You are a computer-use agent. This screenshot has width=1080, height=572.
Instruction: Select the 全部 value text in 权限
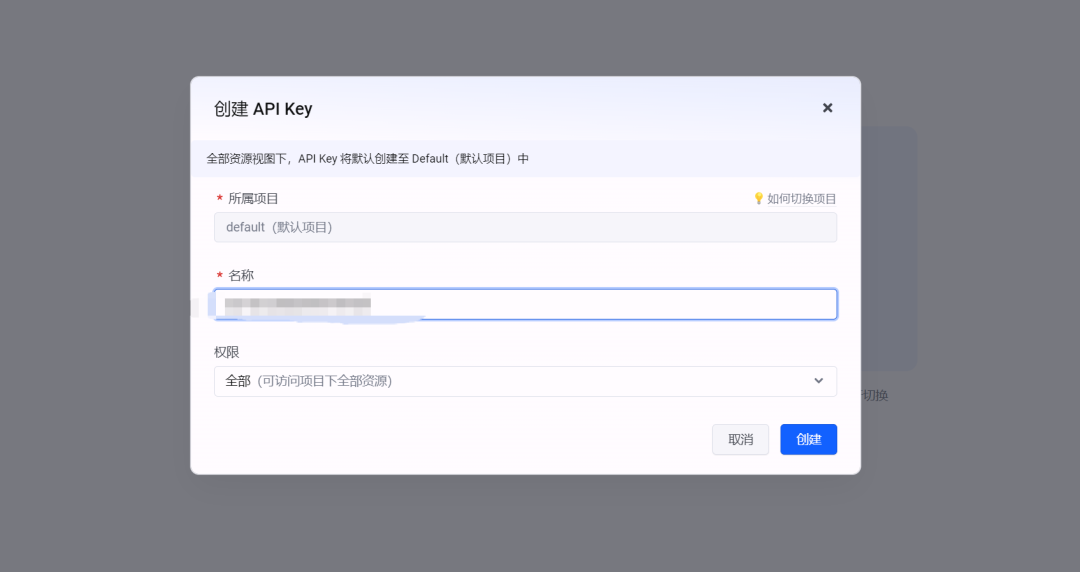click(238, 381)
